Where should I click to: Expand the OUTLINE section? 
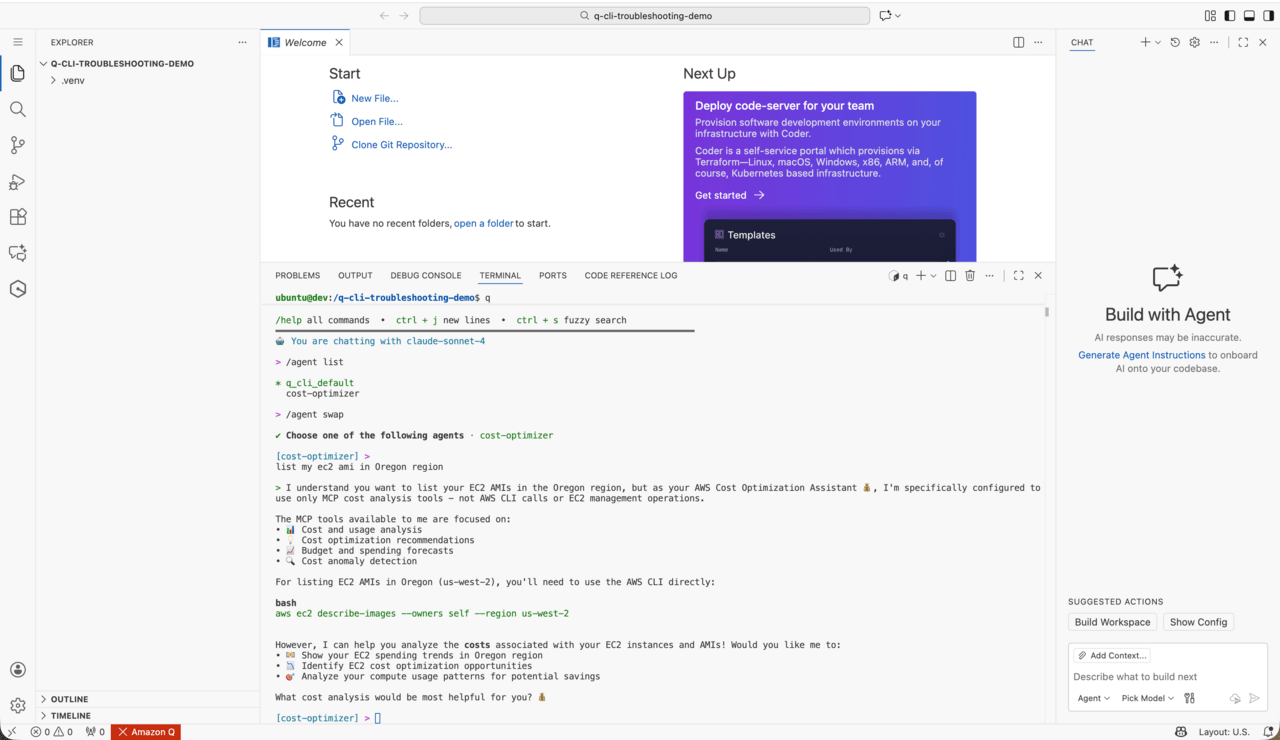69,699
